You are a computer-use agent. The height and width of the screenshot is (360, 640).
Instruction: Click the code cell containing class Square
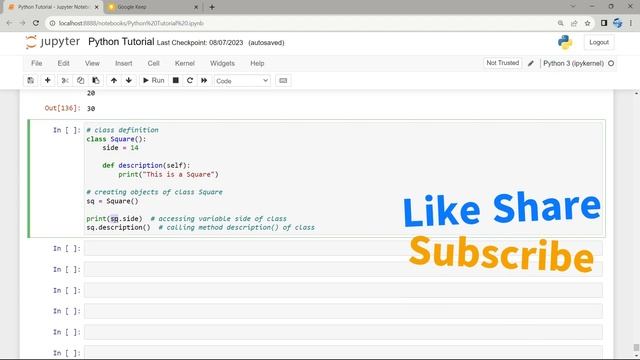coord(343,178)
